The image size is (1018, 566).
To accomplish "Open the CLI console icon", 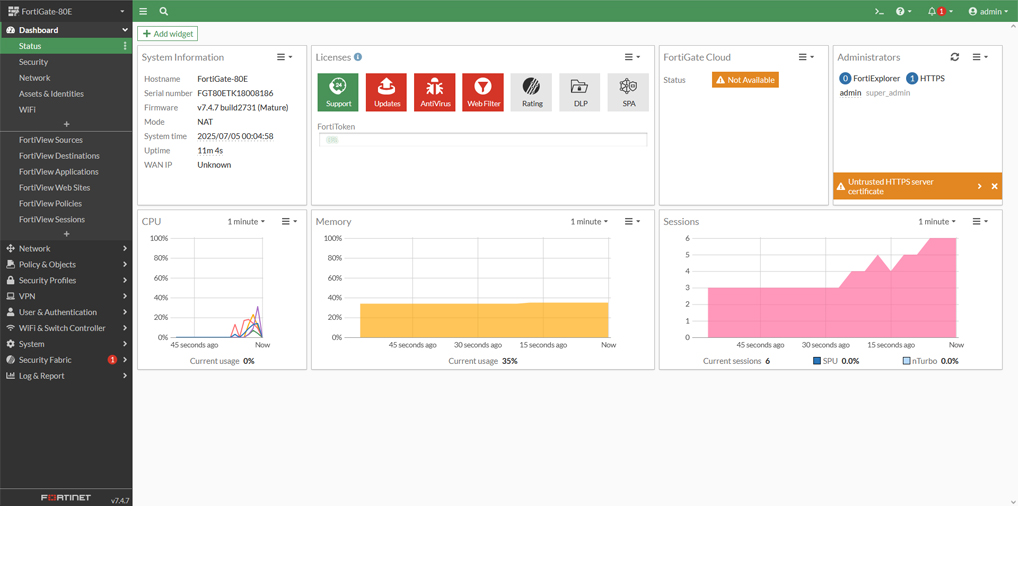I will click(879, 11).
